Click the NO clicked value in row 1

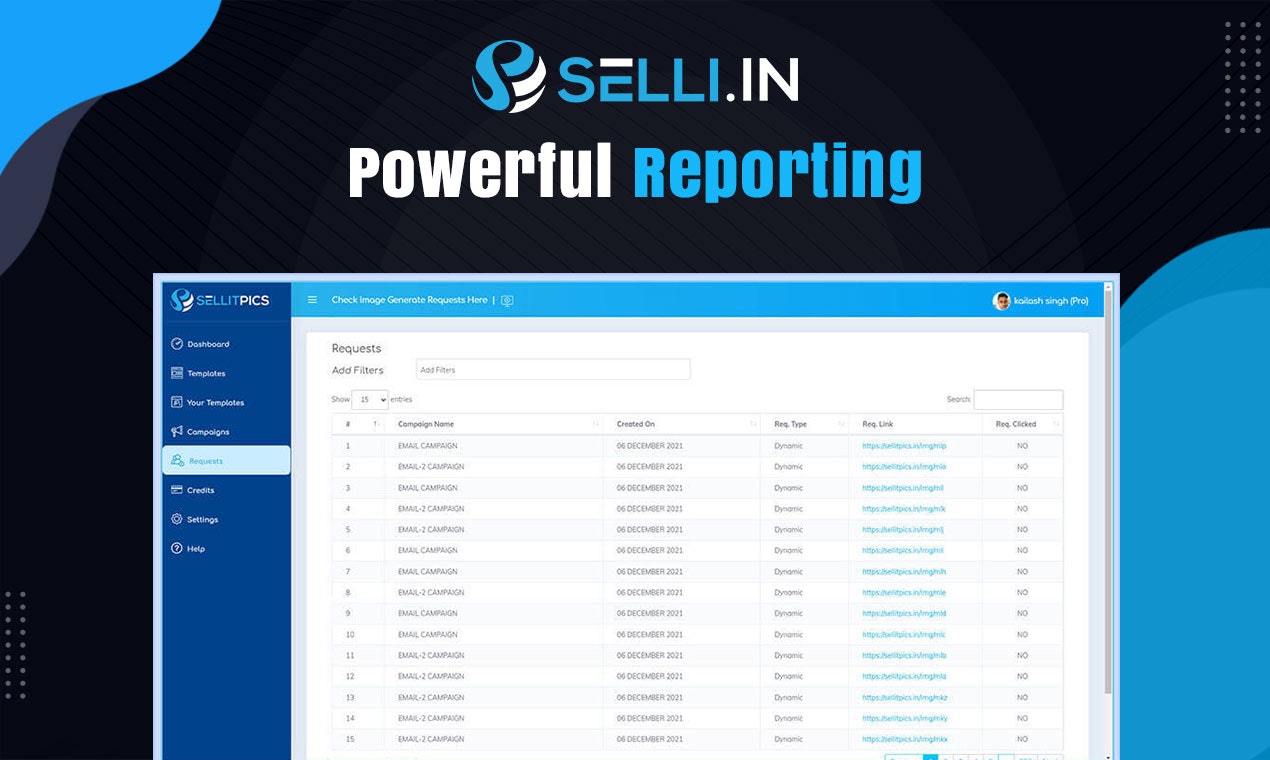[1022, 446]
